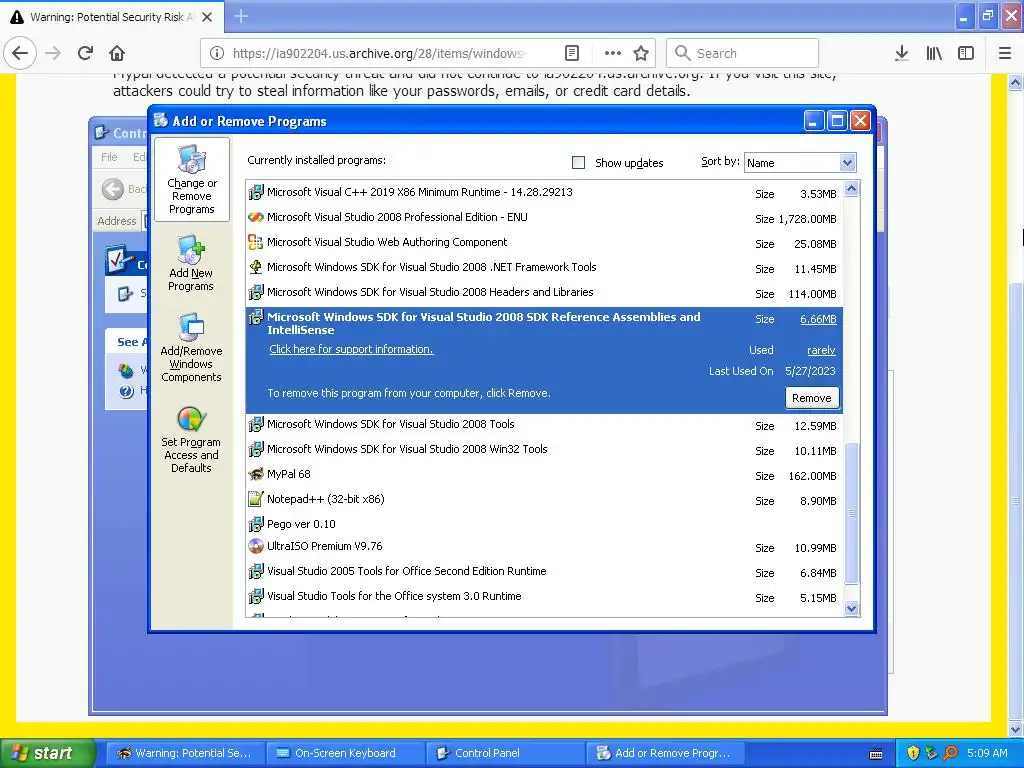
Task: Open Click here for support information link
Action: [x=351, y=349]
